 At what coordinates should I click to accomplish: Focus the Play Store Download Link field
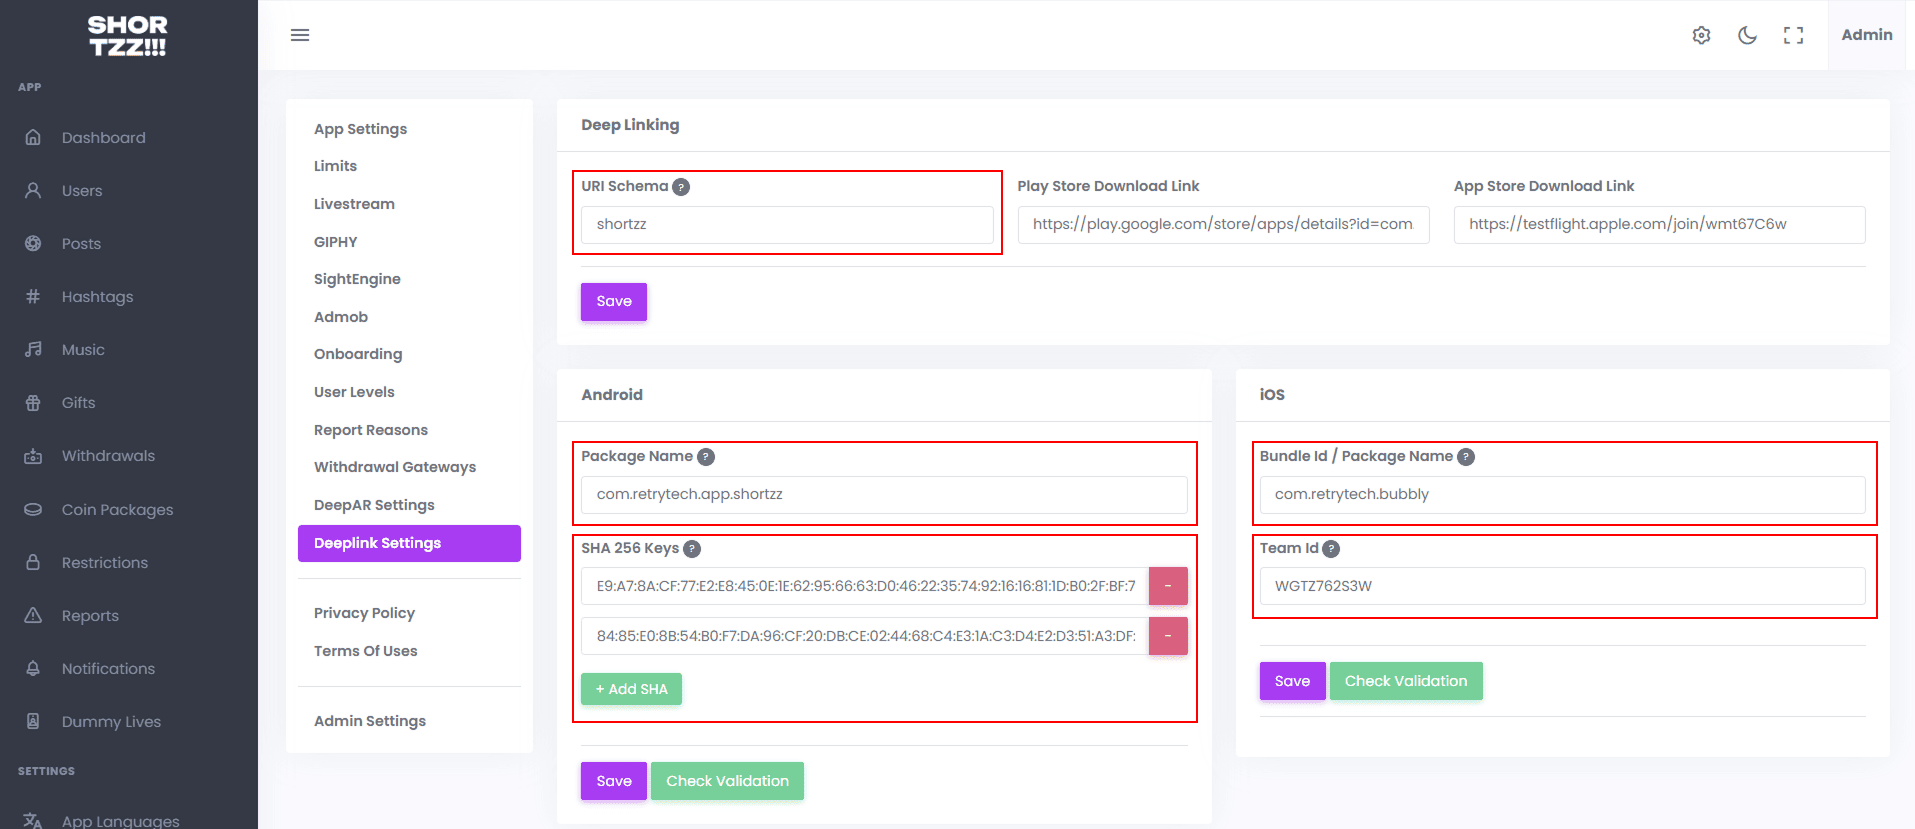click(1223, 225)
